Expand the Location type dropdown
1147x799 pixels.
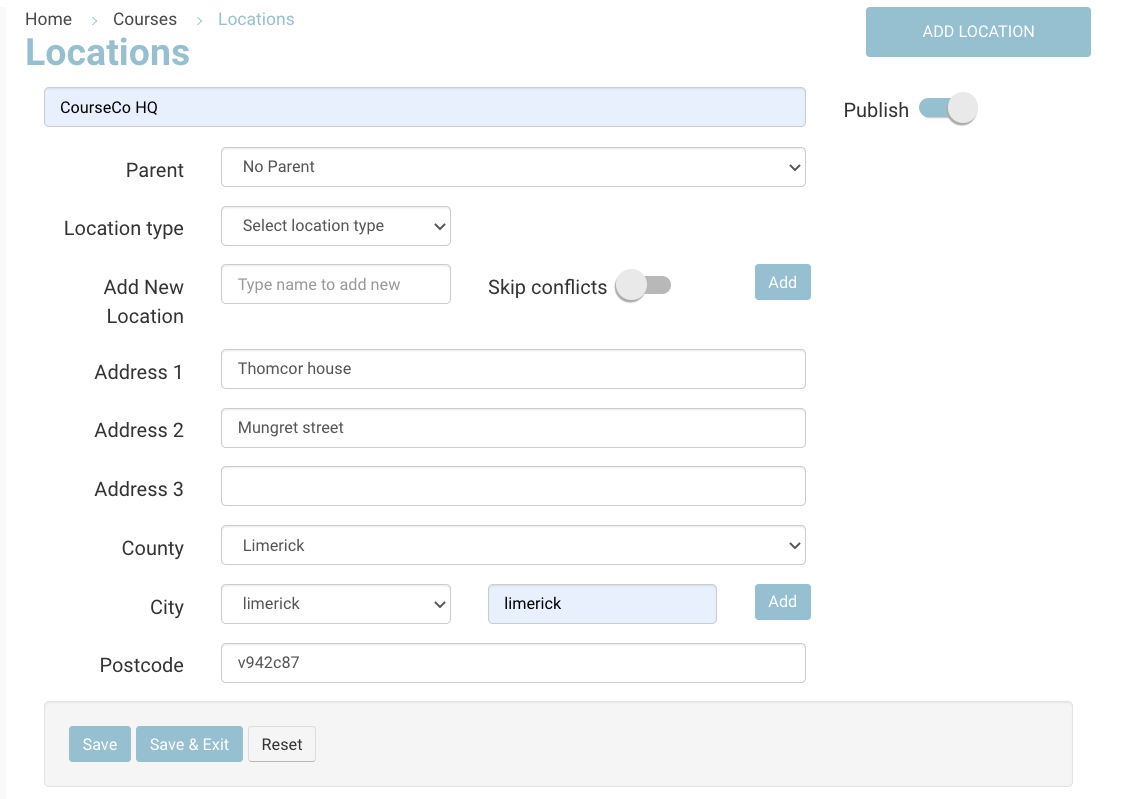[335, 226]
